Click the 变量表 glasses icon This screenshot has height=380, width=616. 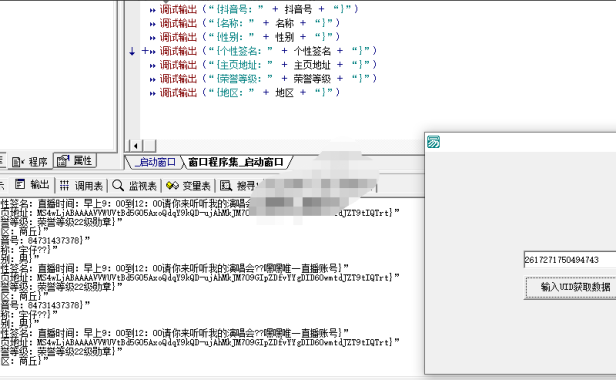click(x=172, y=185)
